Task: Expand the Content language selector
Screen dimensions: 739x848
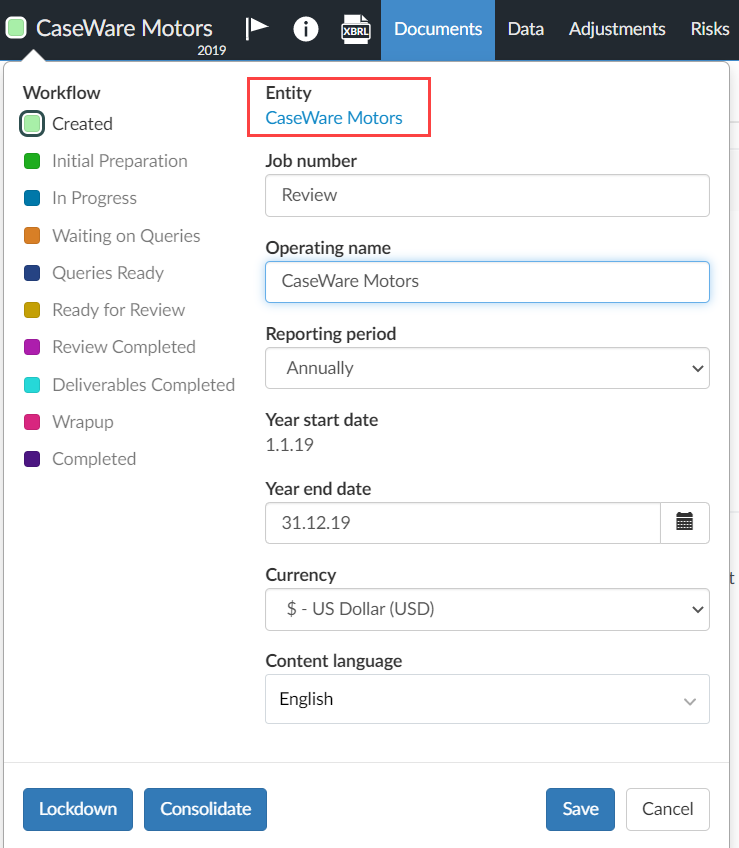Action: point(487,699)
